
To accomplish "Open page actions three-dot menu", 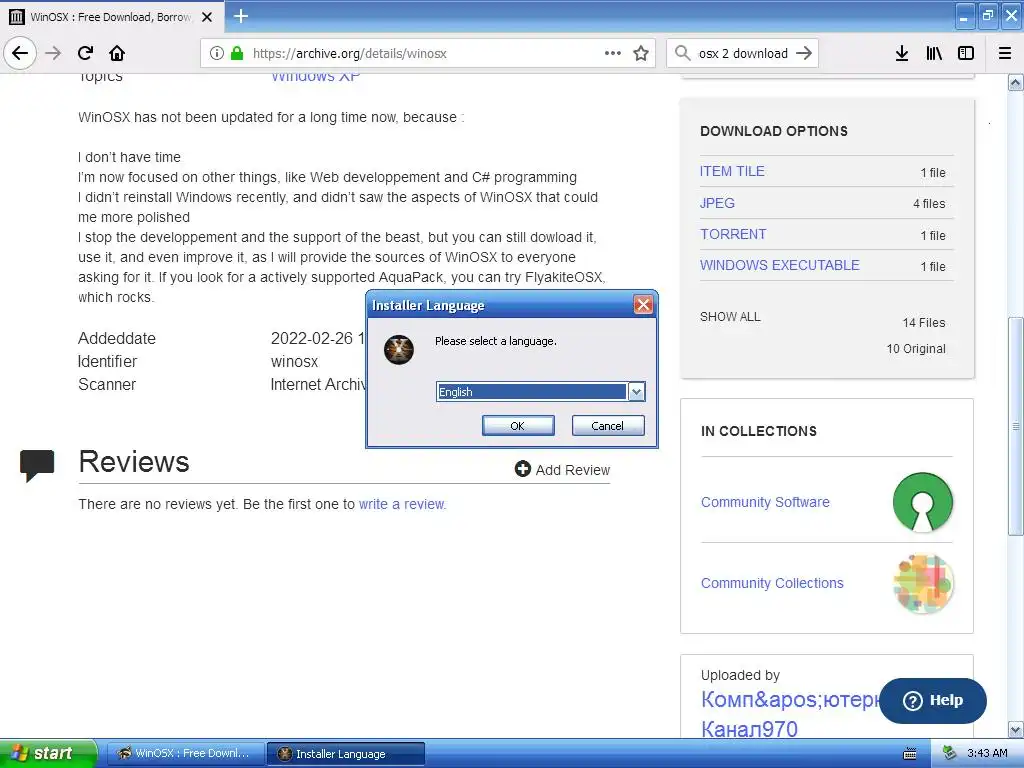I will pos(613,53).
